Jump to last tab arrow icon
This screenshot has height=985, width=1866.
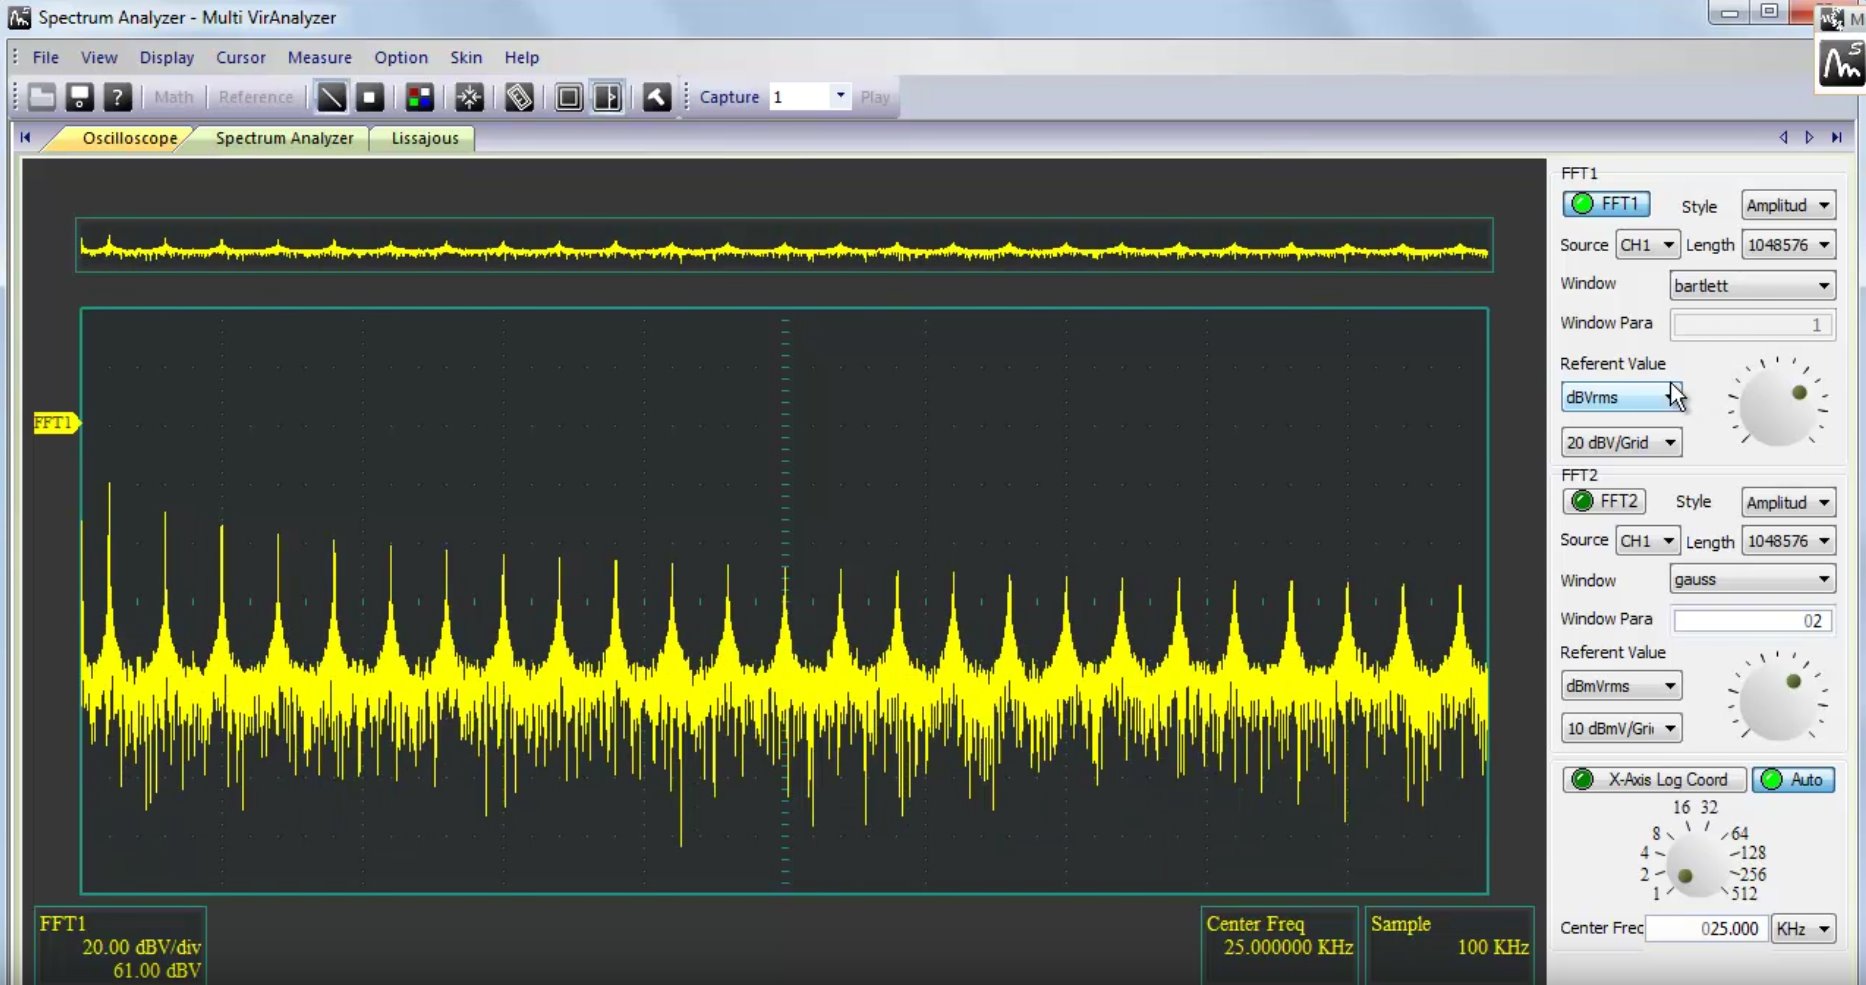click(x=1837, y=137)
